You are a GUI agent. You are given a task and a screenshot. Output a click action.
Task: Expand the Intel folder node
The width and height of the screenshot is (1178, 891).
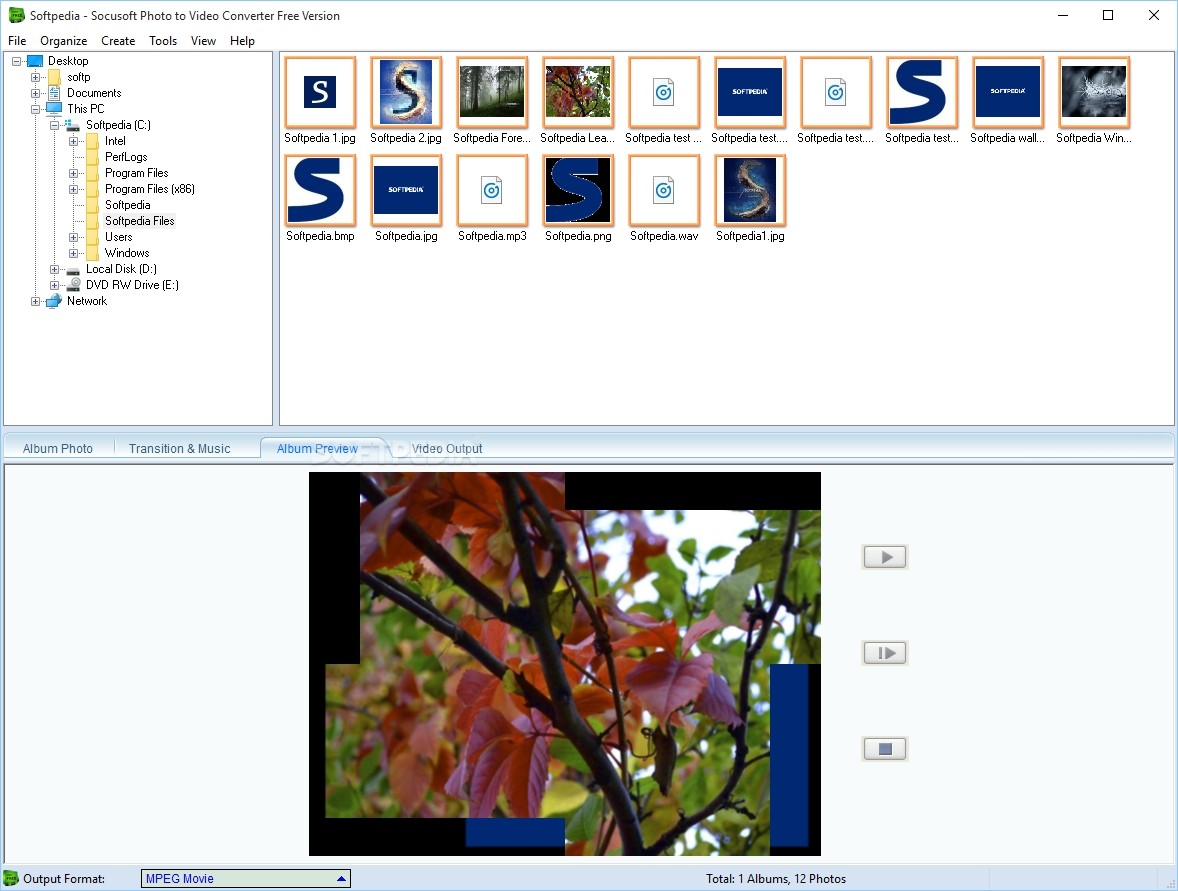click(73, 141)
